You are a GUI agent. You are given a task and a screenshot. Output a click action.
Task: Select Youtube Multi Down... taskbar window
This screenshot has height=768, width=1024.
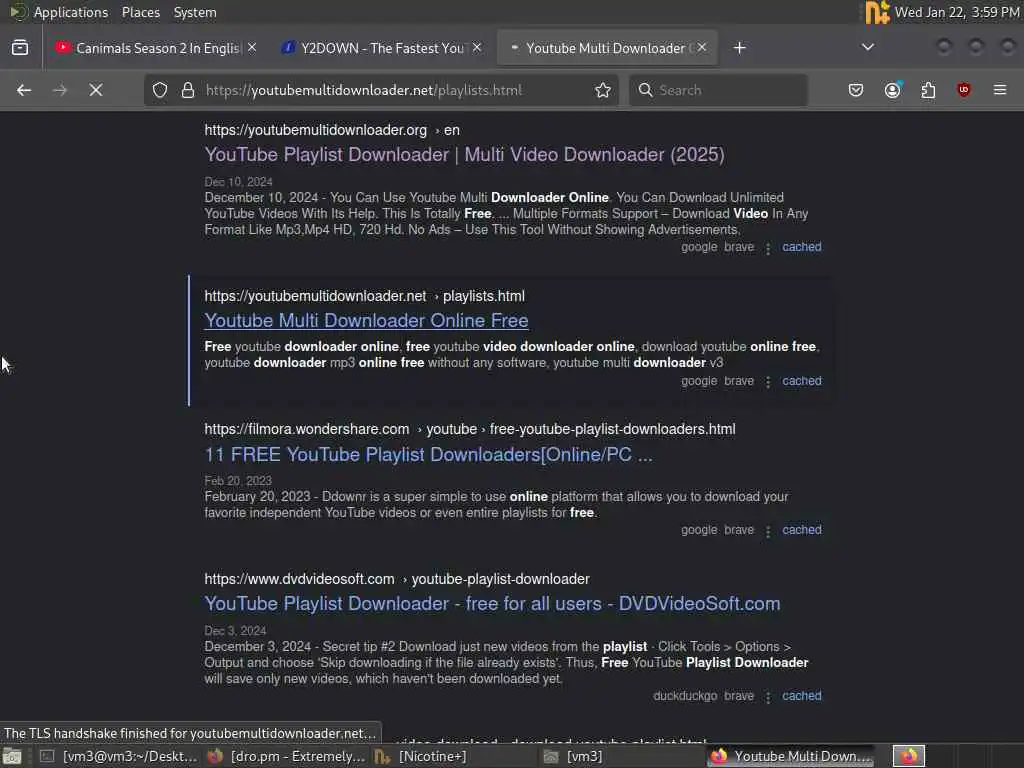click(x=790, y=756)
